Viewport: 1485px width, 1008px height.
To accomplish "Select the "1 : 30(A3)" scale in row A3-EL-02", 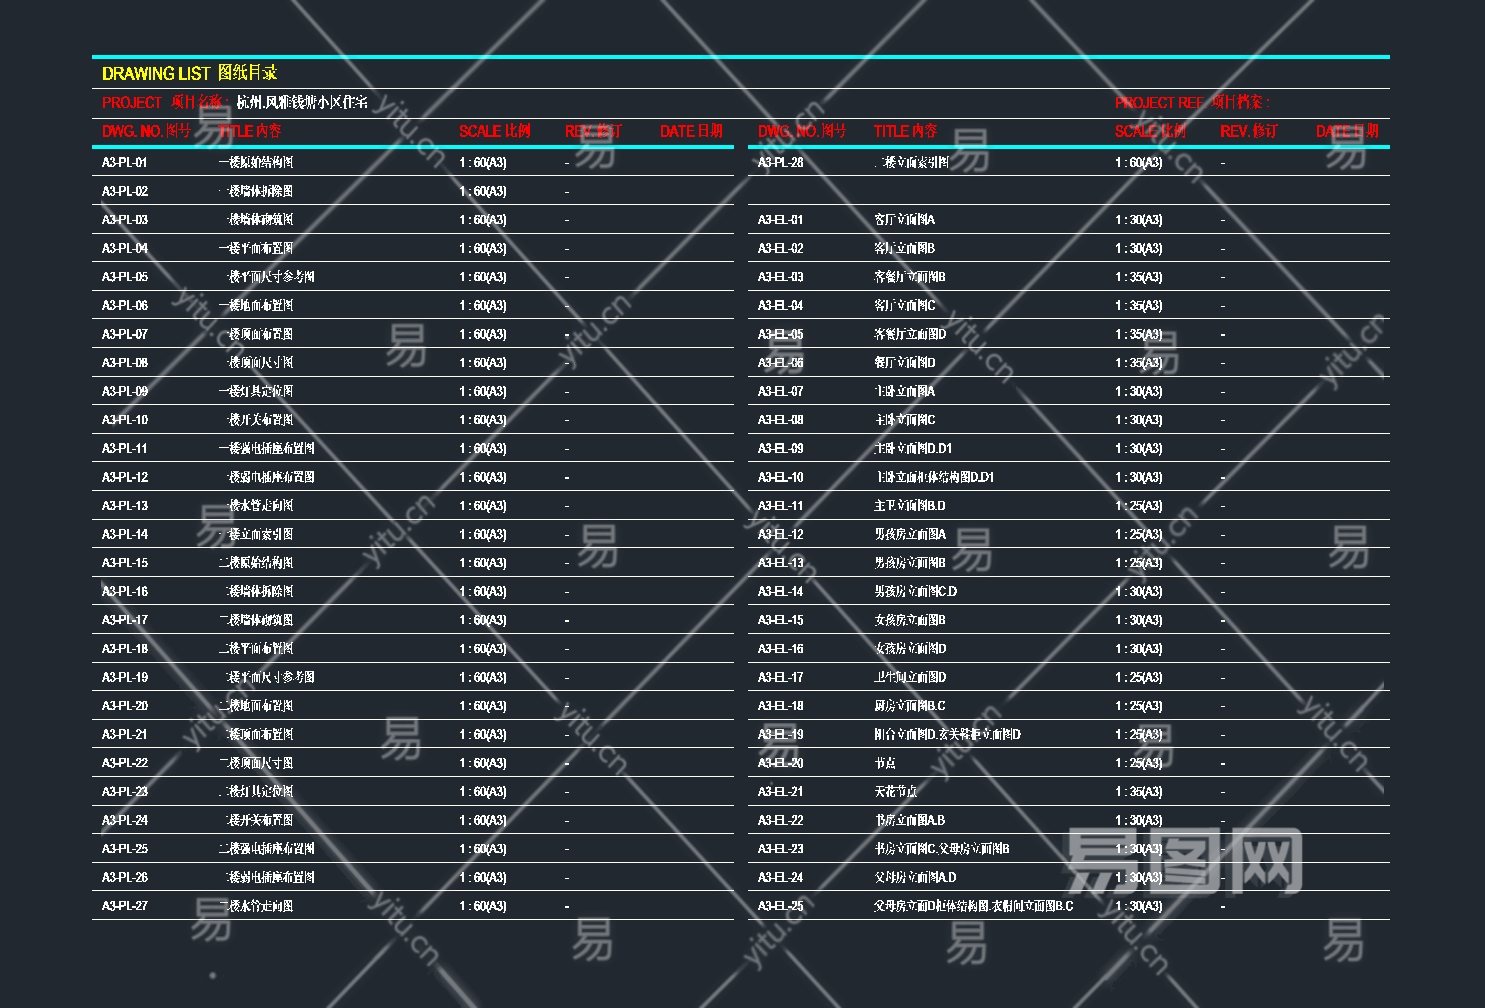I will pyautogui.click(x=1139, y=248).
